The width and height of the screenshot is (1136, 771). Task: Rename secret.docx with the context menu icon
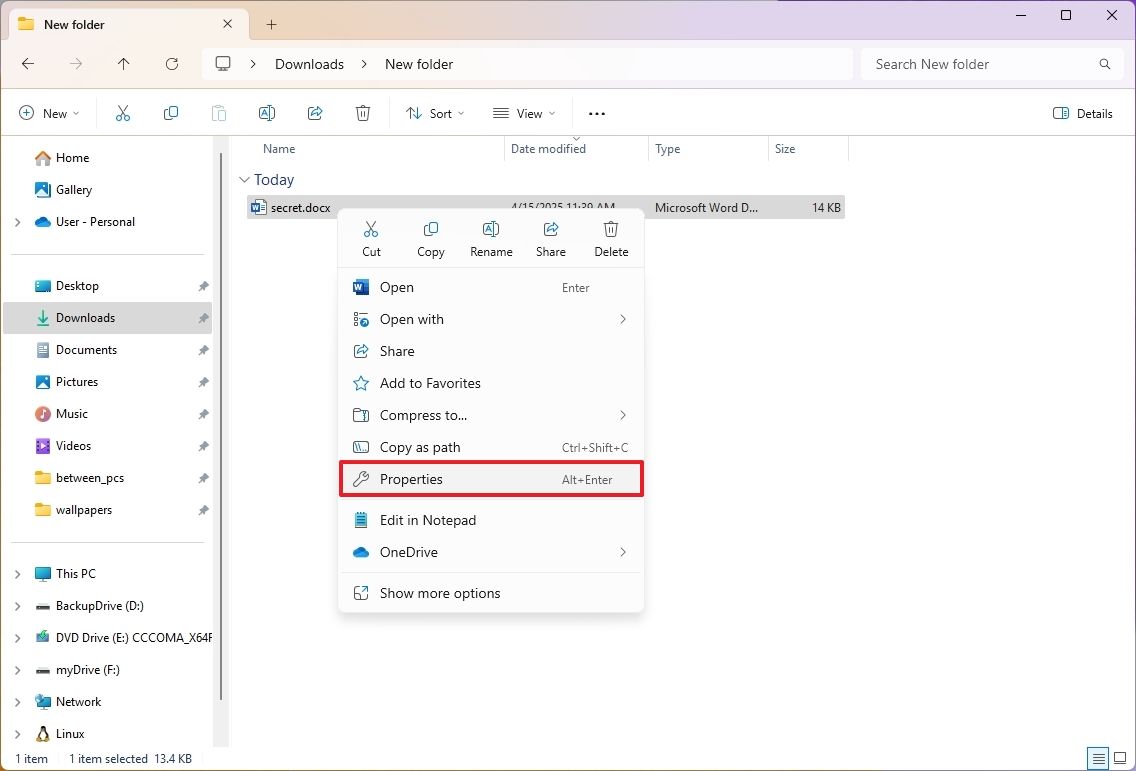(490, 238)
